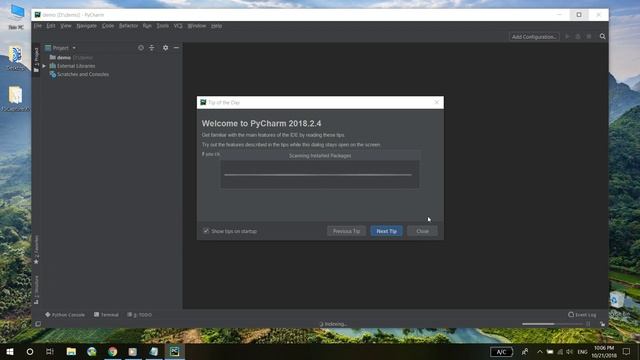This screenshot has height=360, width=640.
Task: Open the Window menu
Action: (197, 26)
